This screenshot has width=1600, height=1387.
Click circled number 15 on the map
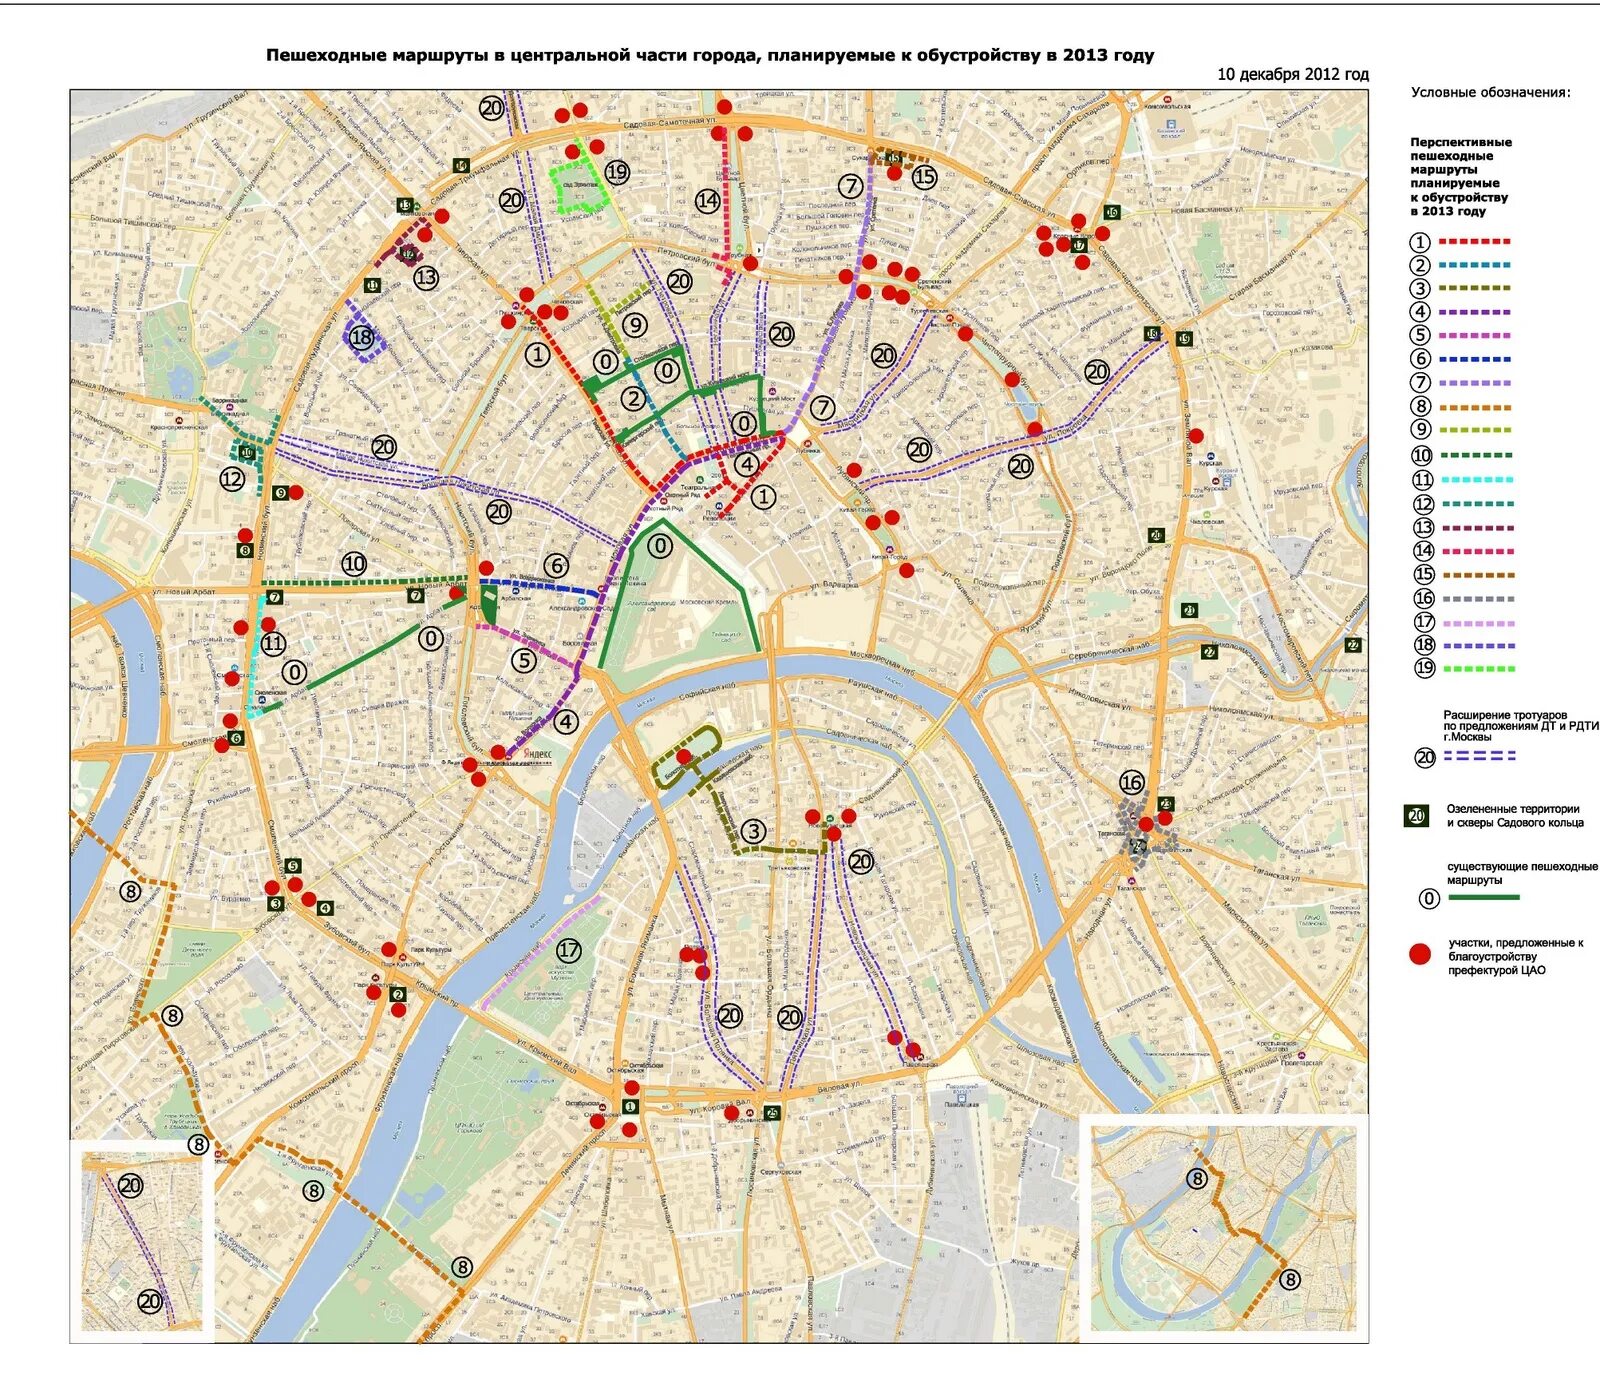click(924, 177)
